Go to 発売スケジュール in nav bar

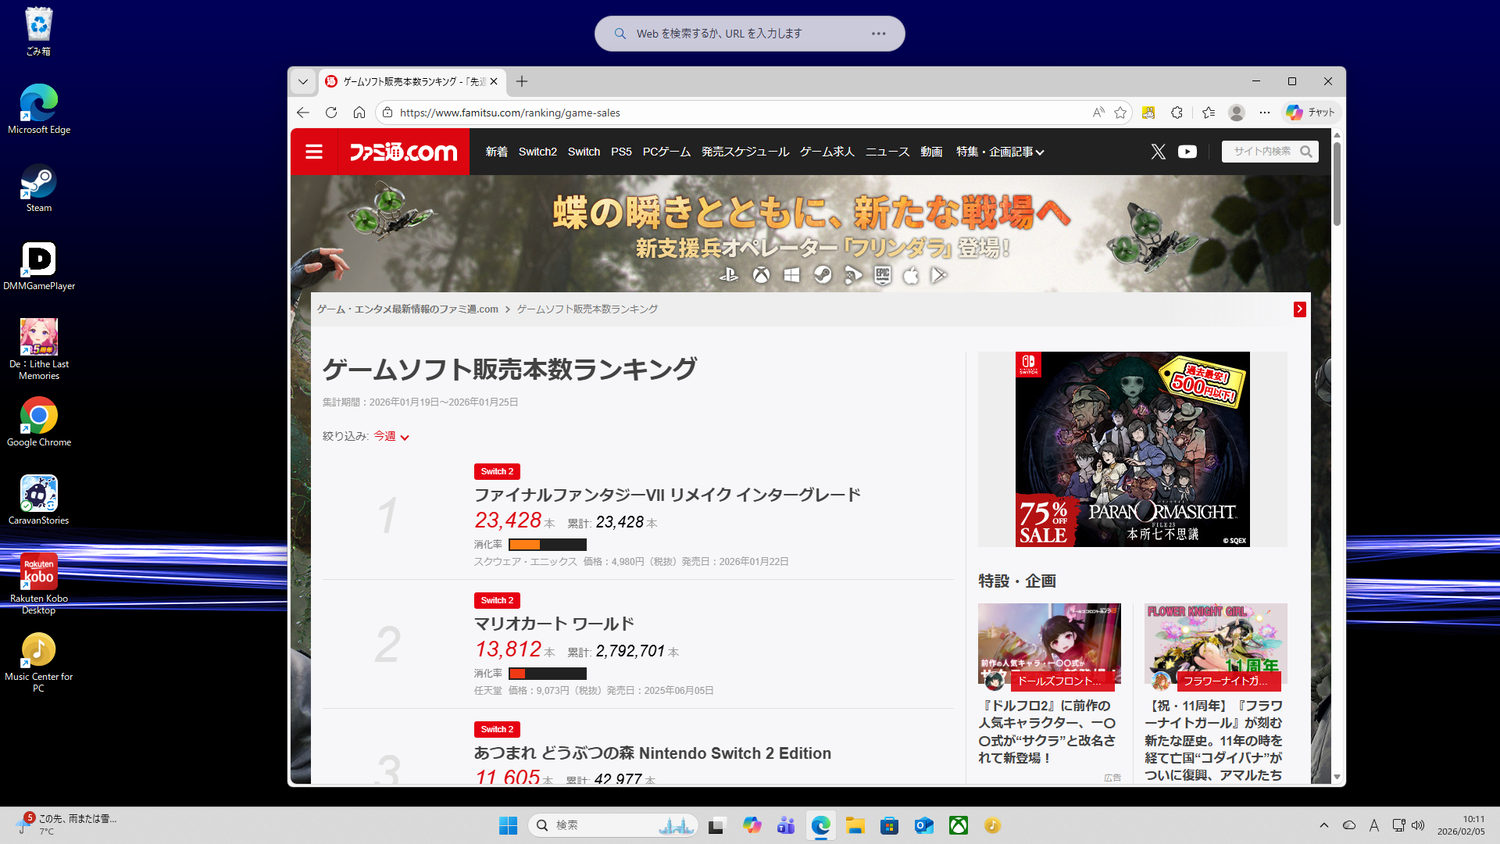pos(745,152)
